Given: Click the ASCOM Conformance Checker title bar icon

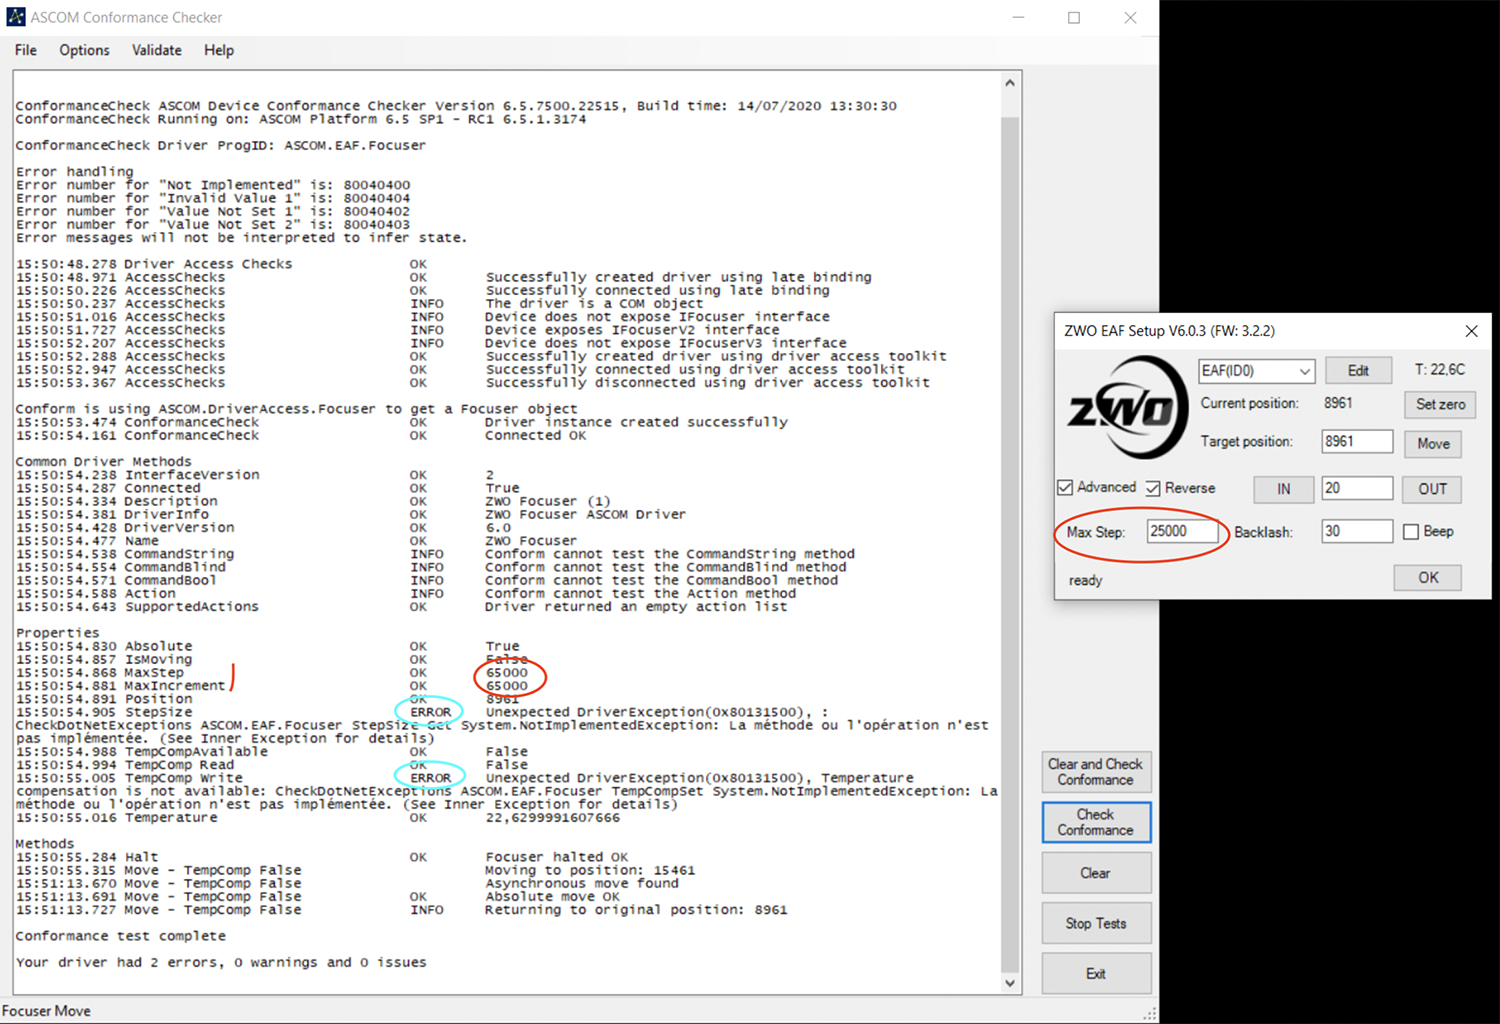Looking at the screenshot, I should [x=16, y=17].
